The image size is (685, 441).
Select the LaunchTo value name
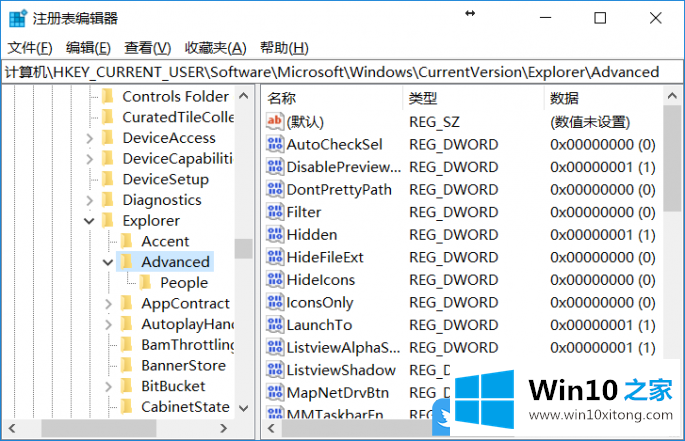click(x=319, y=325)
